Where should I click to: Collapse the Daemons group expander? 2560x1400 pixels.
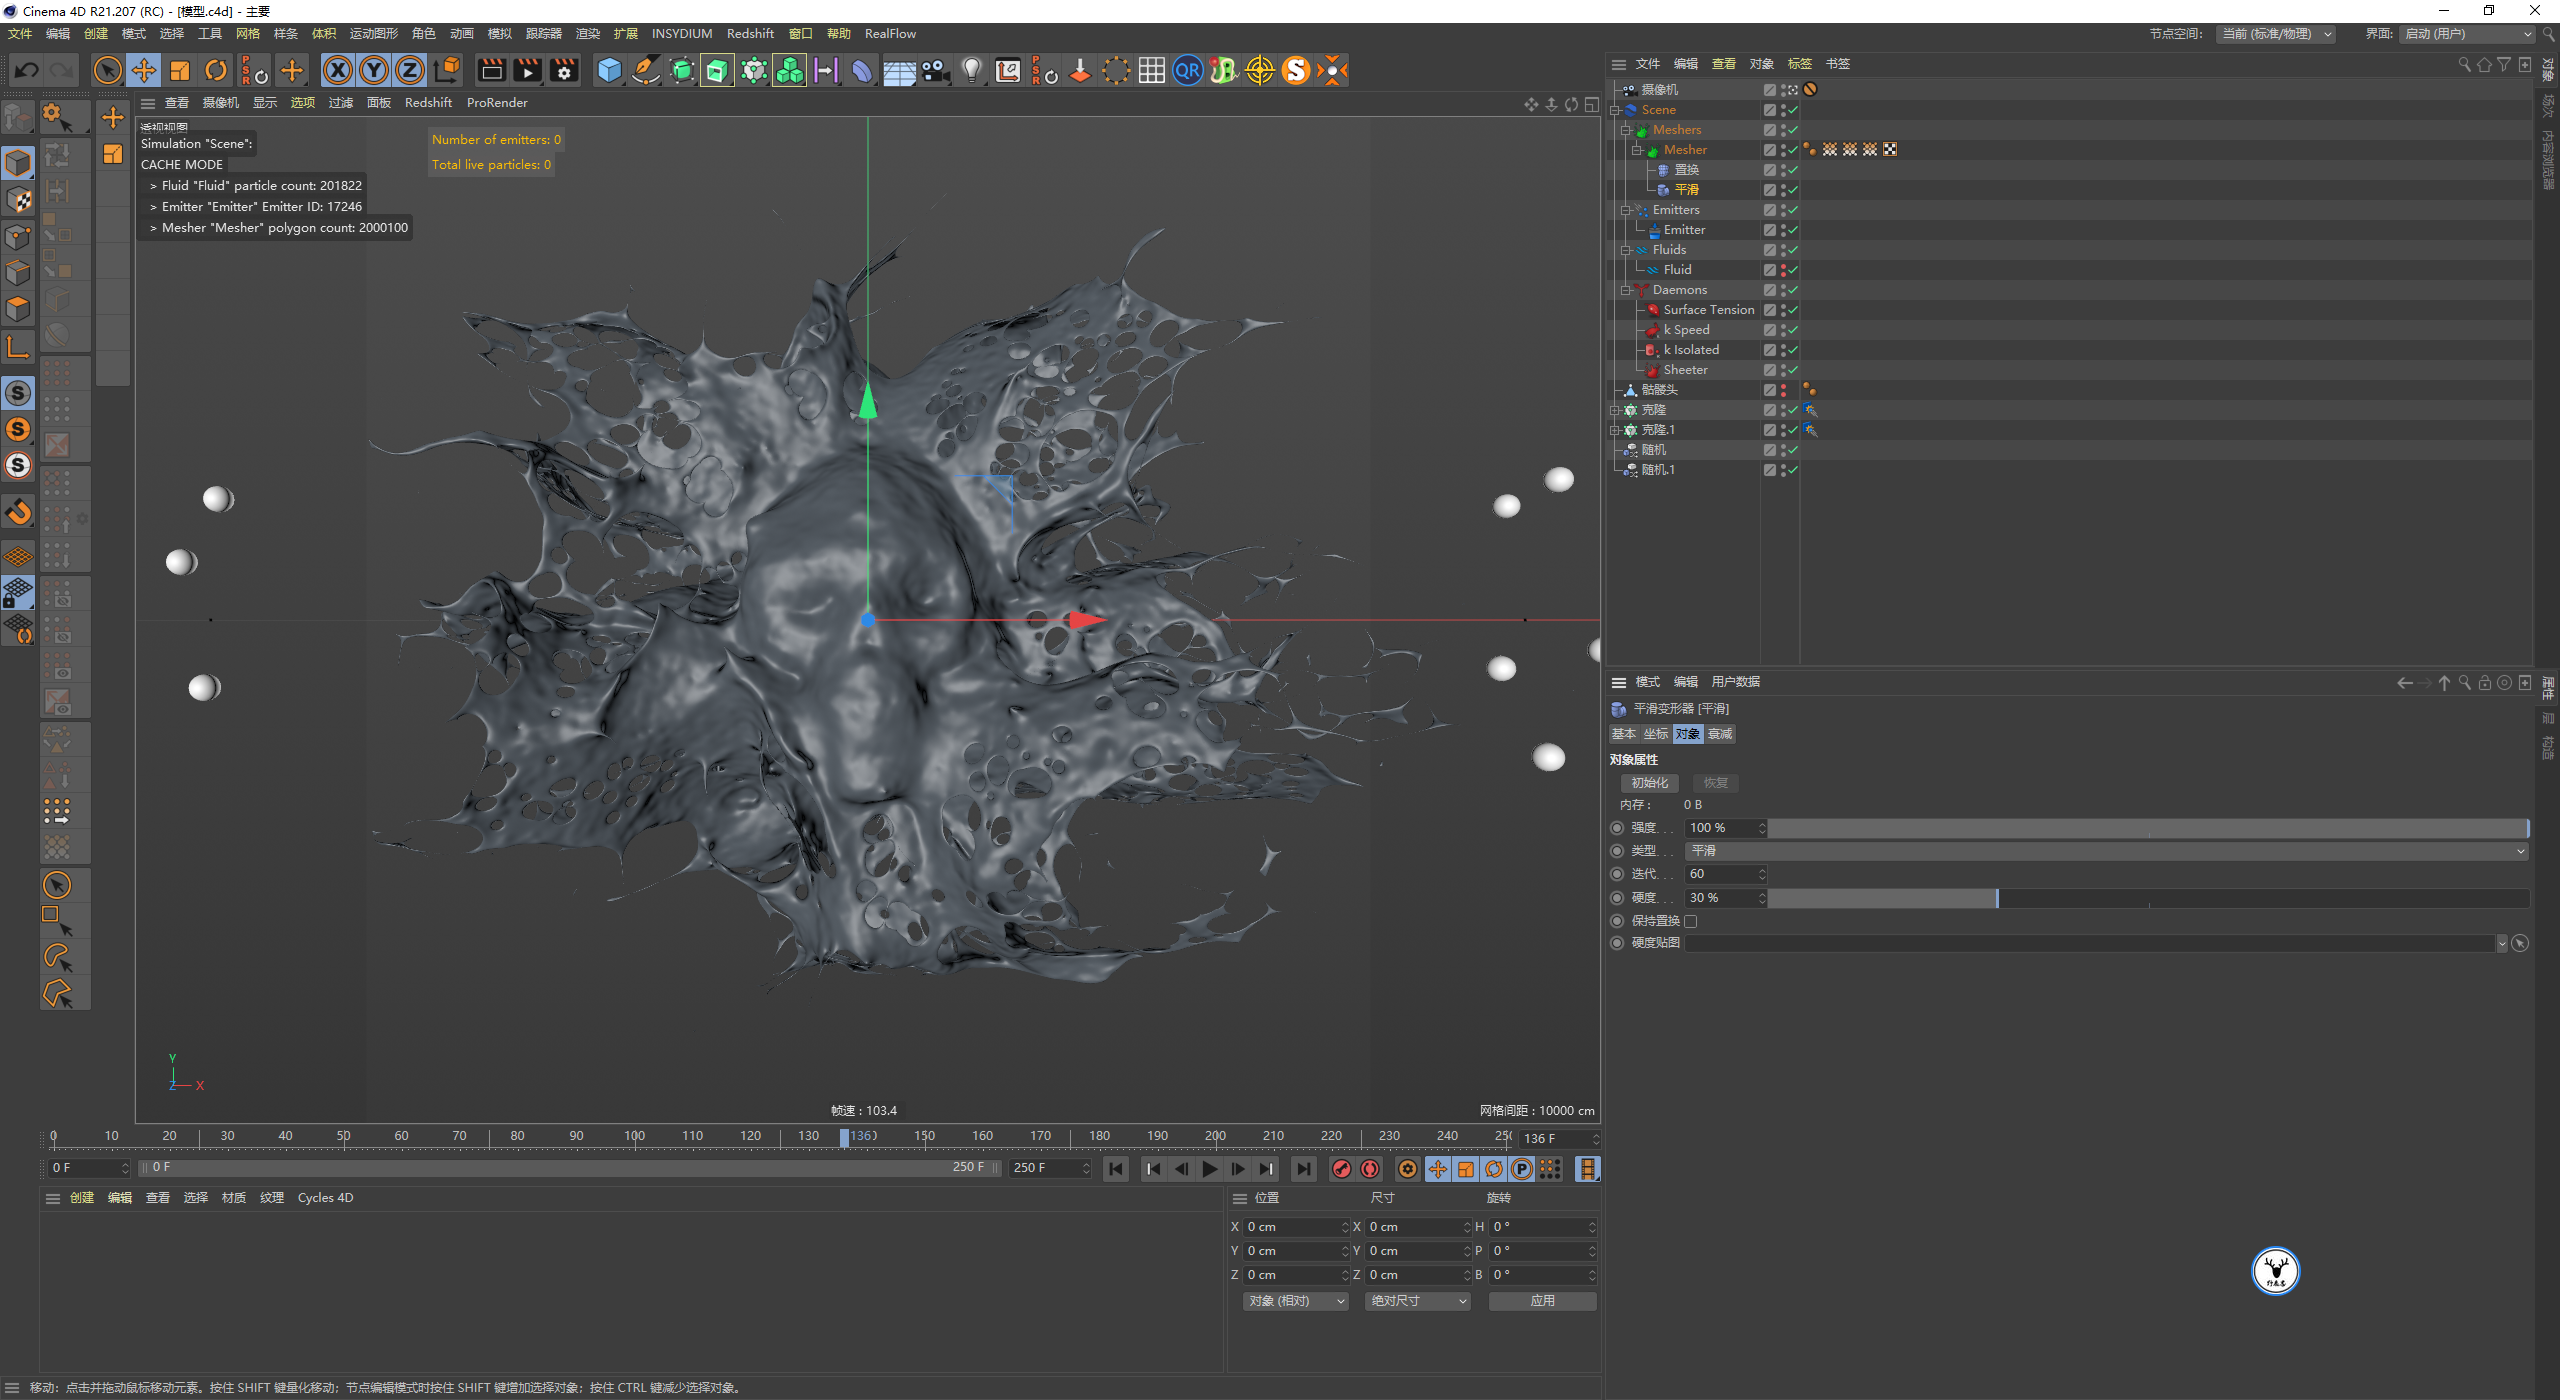pos(1626,290)
